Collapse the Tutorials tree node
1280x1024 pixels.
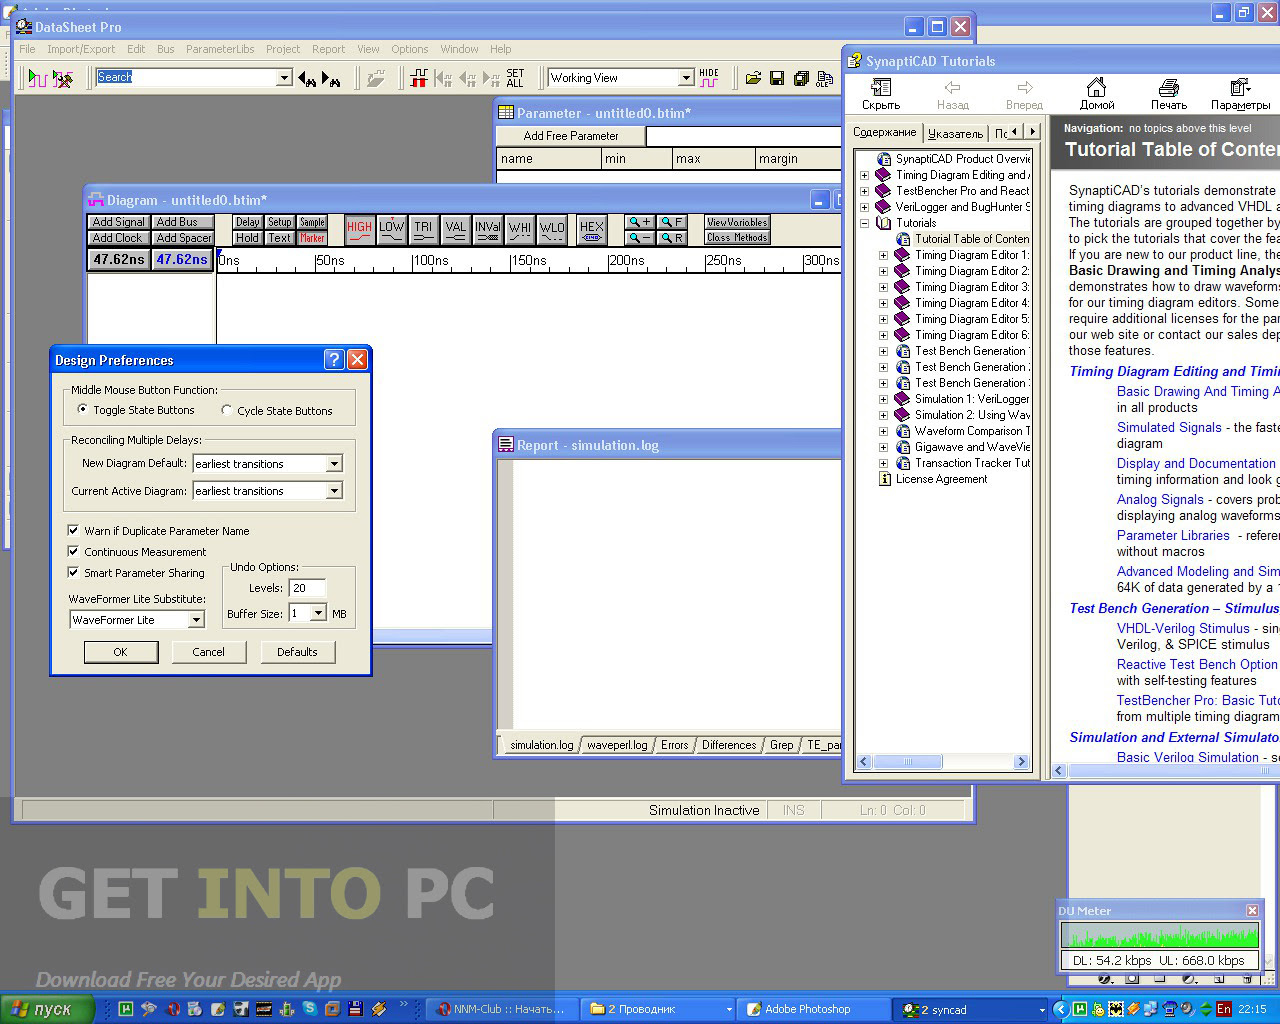865,223
